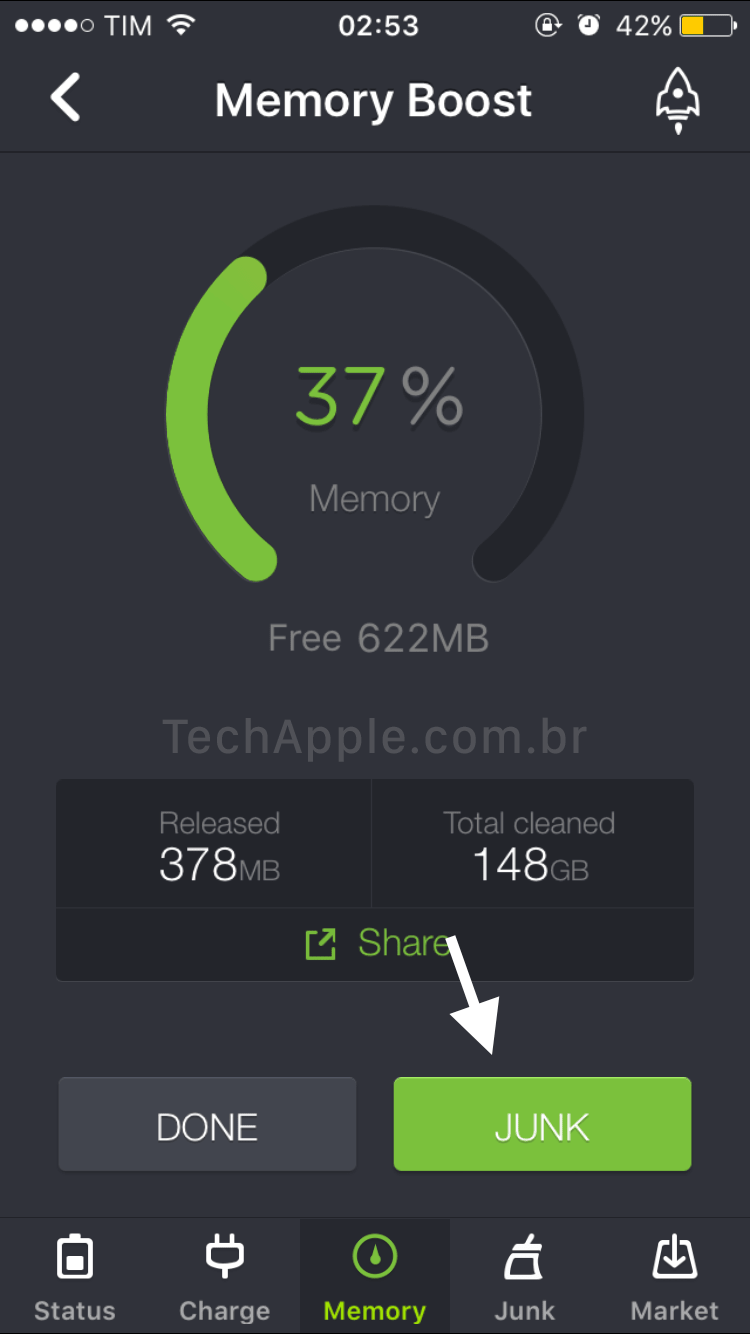Viewport: 750px width, 1334px height.
Task: Open the Status tab
Action: (75, 1277)
